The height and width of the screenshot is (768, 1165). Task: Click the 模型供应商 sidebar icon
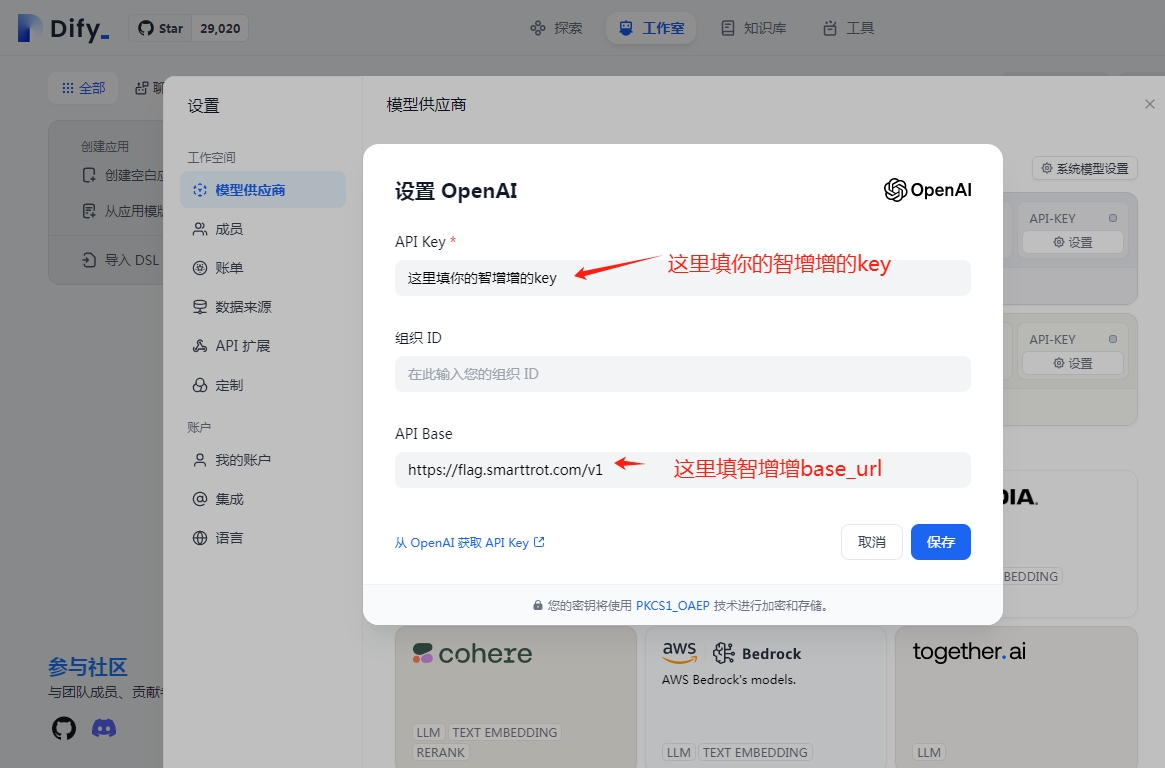pyautogui.click(x=200, y=190)
